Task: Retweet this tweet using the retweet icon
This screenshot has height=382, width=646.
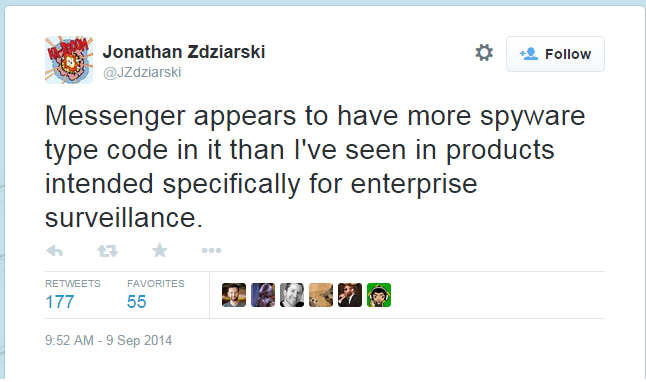Action: [x=108, y=251]
